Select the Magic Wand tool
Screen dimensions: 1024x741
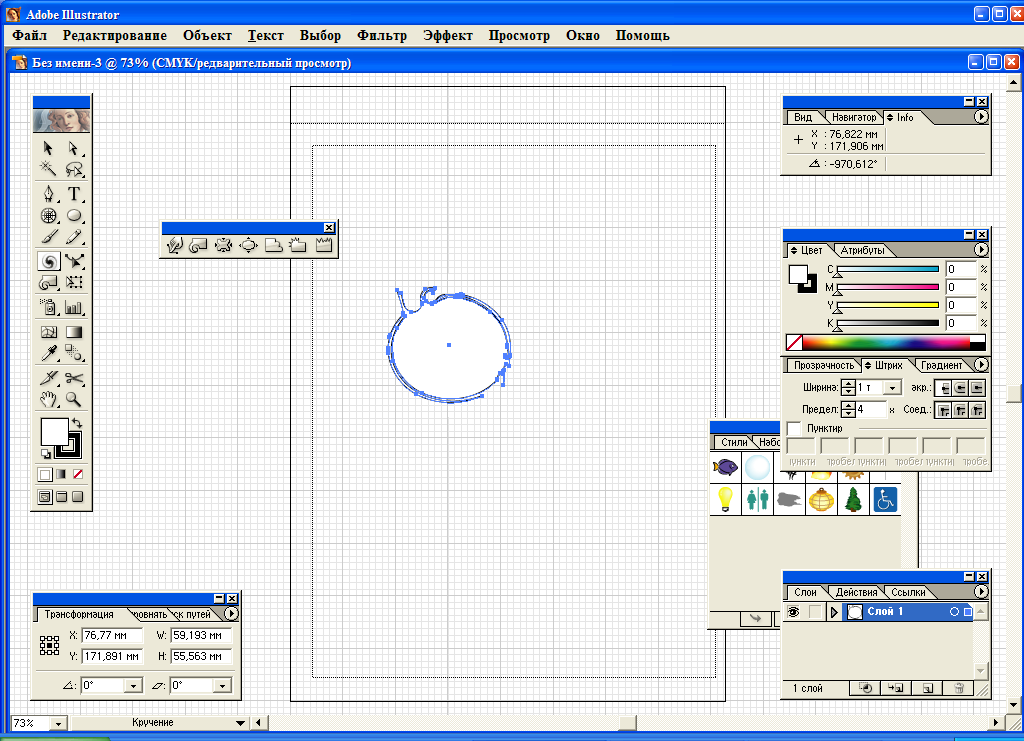tap(48, 170)
